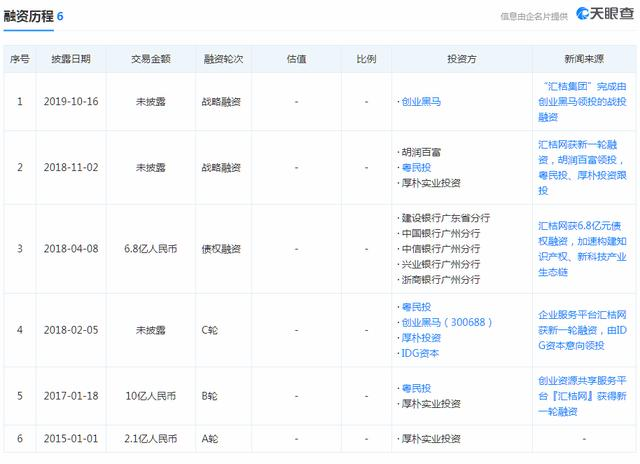Select the date 2018-02-05
640x464 pixels.
(71, 330)
